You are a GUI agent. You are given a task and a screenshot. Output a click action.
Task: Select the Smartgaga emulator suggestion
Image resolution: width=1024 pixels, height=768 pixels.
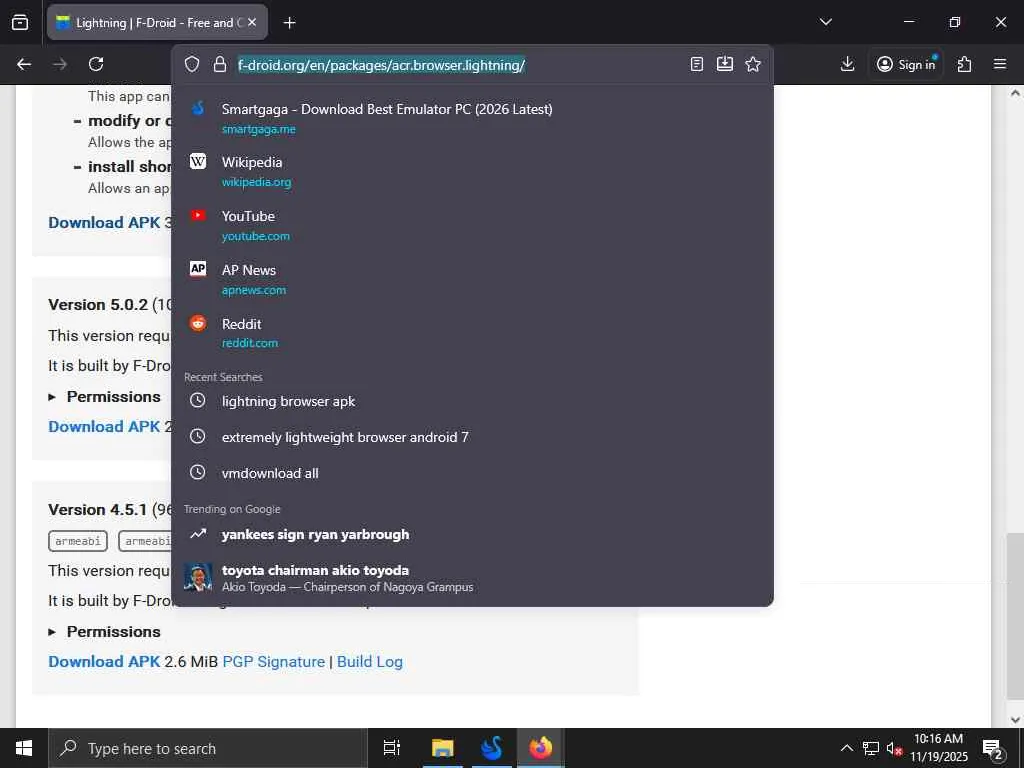[472, 118]
